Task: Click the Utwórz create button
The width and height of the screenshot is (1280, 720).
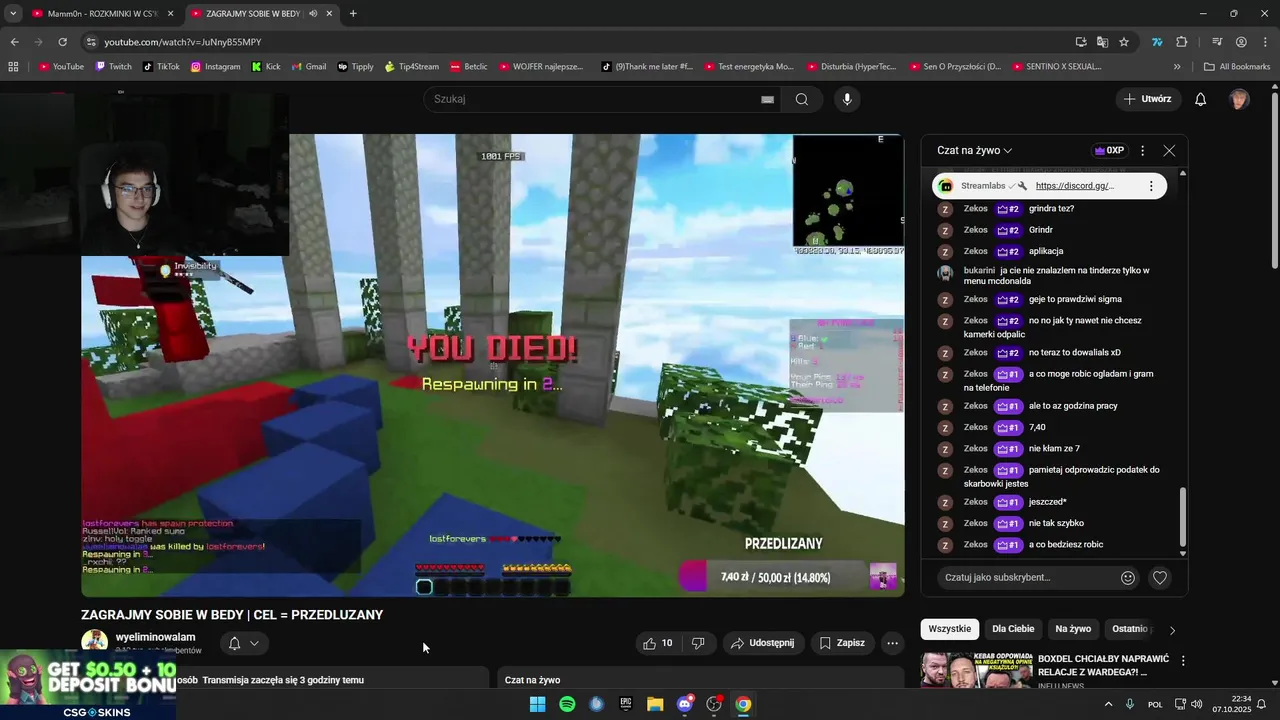Action: coord(1147,99)
